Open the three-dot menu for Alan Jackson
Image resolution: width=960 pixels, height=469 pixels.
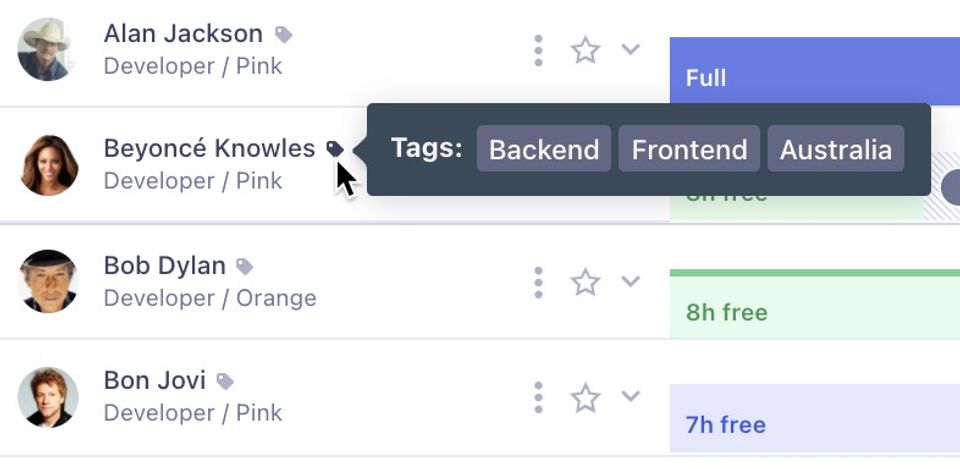[538, 50]
